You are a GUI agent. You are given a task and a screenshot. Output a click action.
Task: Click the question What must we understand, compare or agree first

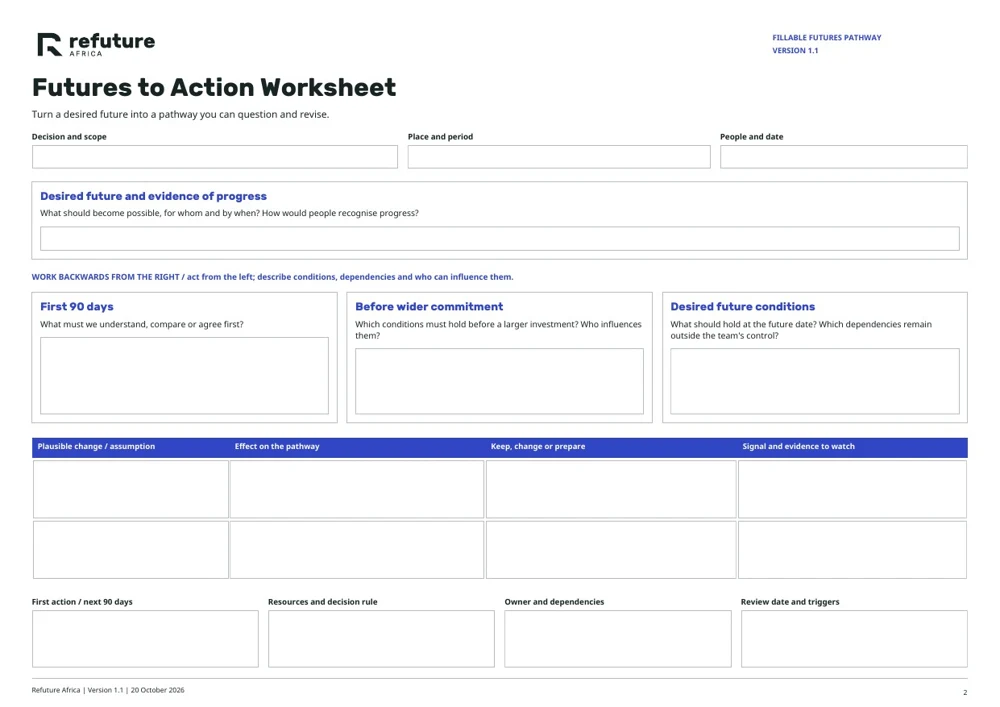click(142, 324)
